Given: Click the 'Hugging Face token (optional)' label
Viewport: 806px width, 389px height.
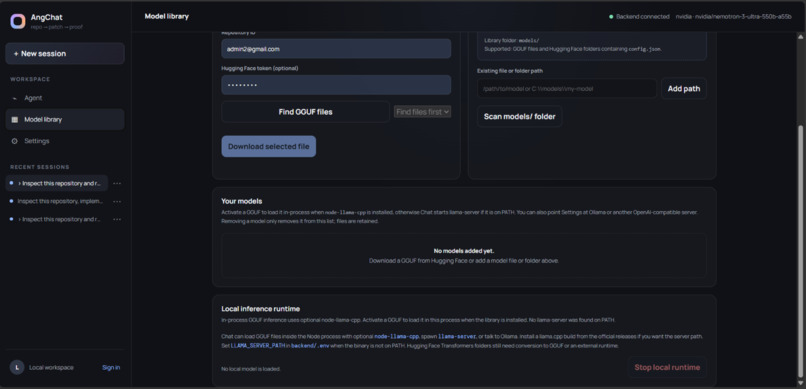Looking at the screenshot, I should (x=260, y=68).
